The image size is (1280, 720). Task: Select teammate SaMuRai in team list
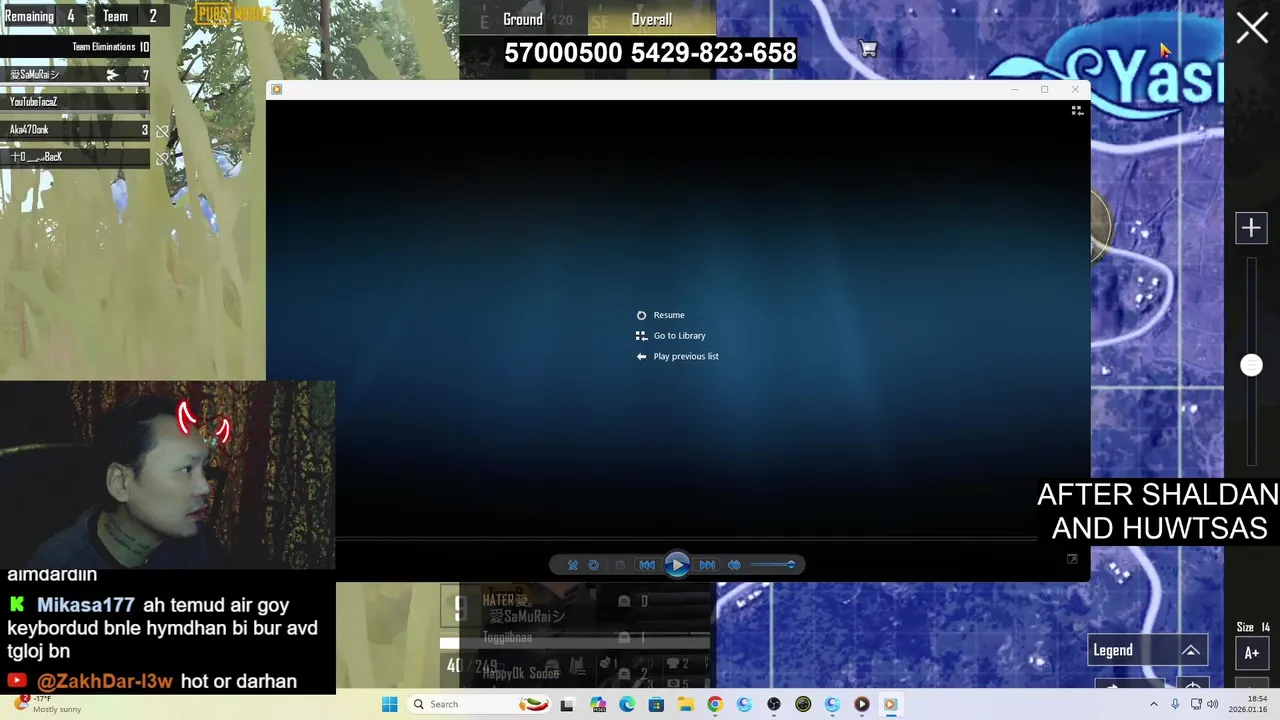point(75,75)
